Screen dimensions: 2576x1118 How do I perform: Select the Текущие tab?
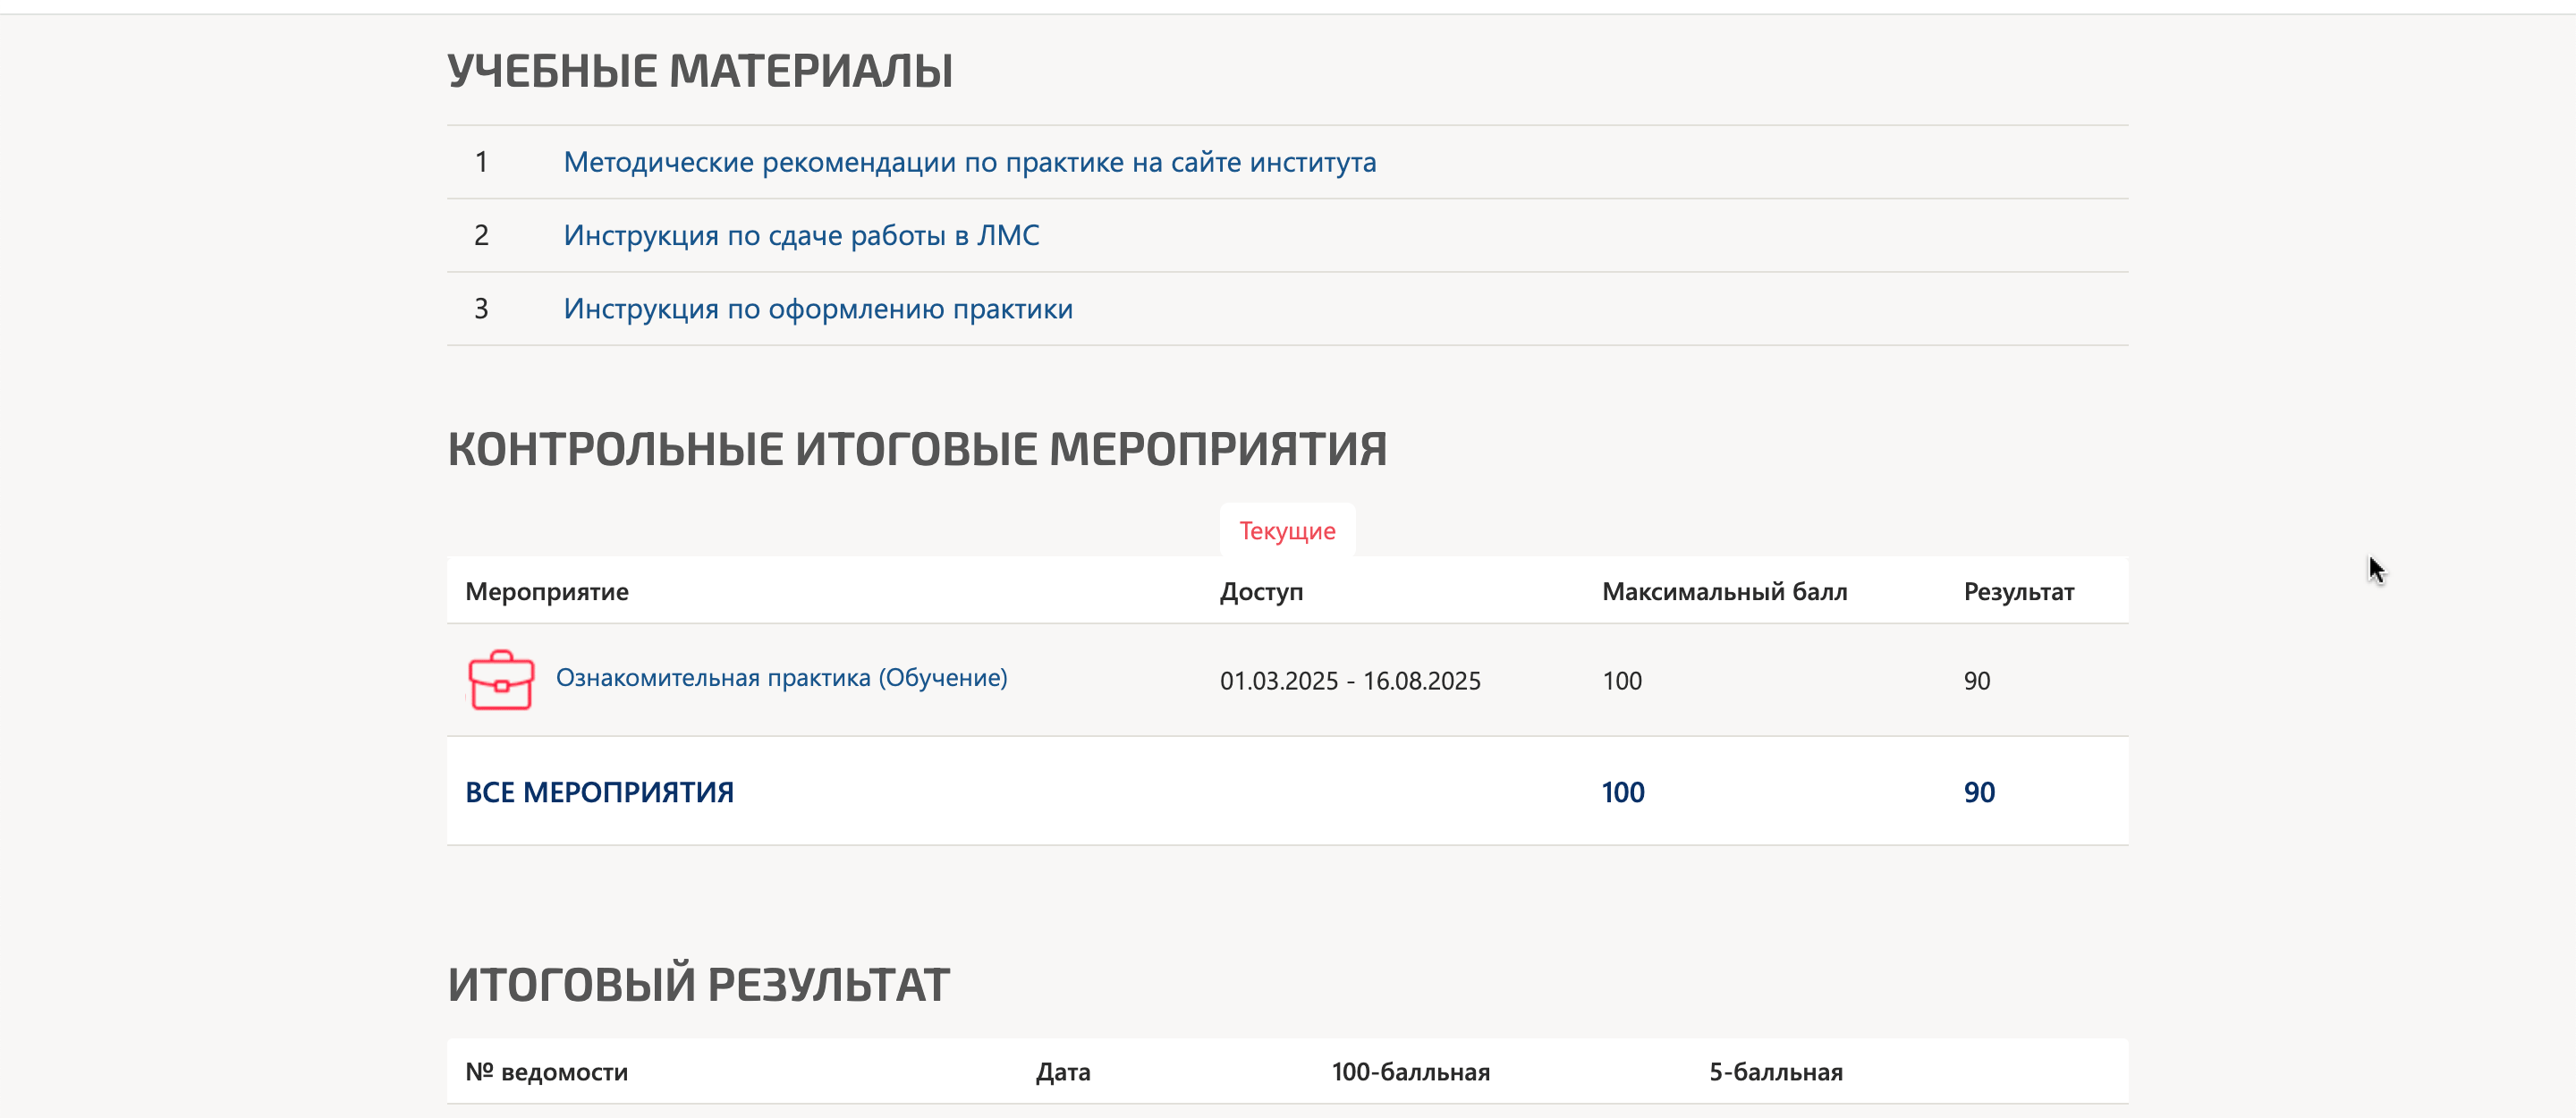[1287, 531]
